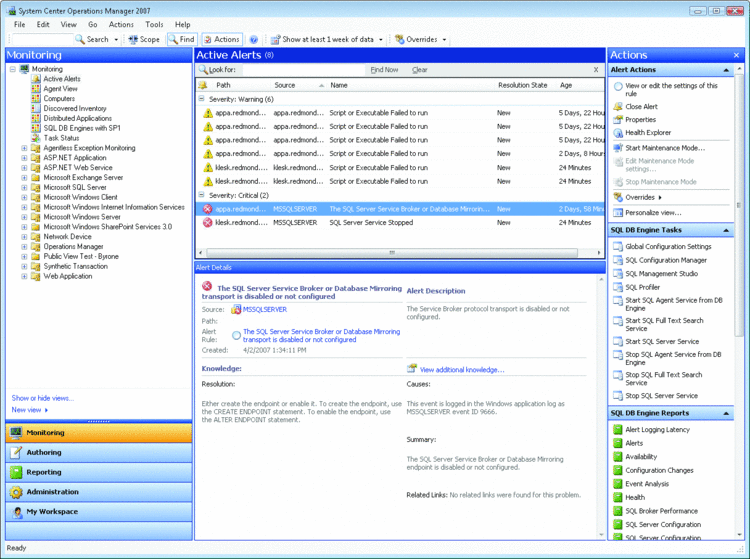Switch to the Reporting pane
The width and height of the screenshot is (750, 559).
99,472
